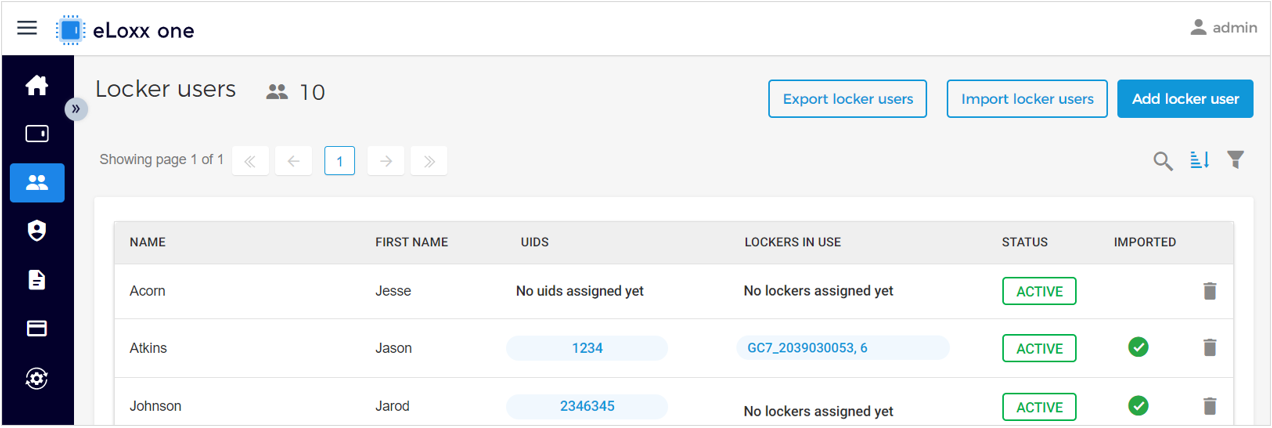This screenshot has width=1272, height=428.
Task: Open the filter funnel icon
Action: pyautogui.click(x=1236, y=160)
